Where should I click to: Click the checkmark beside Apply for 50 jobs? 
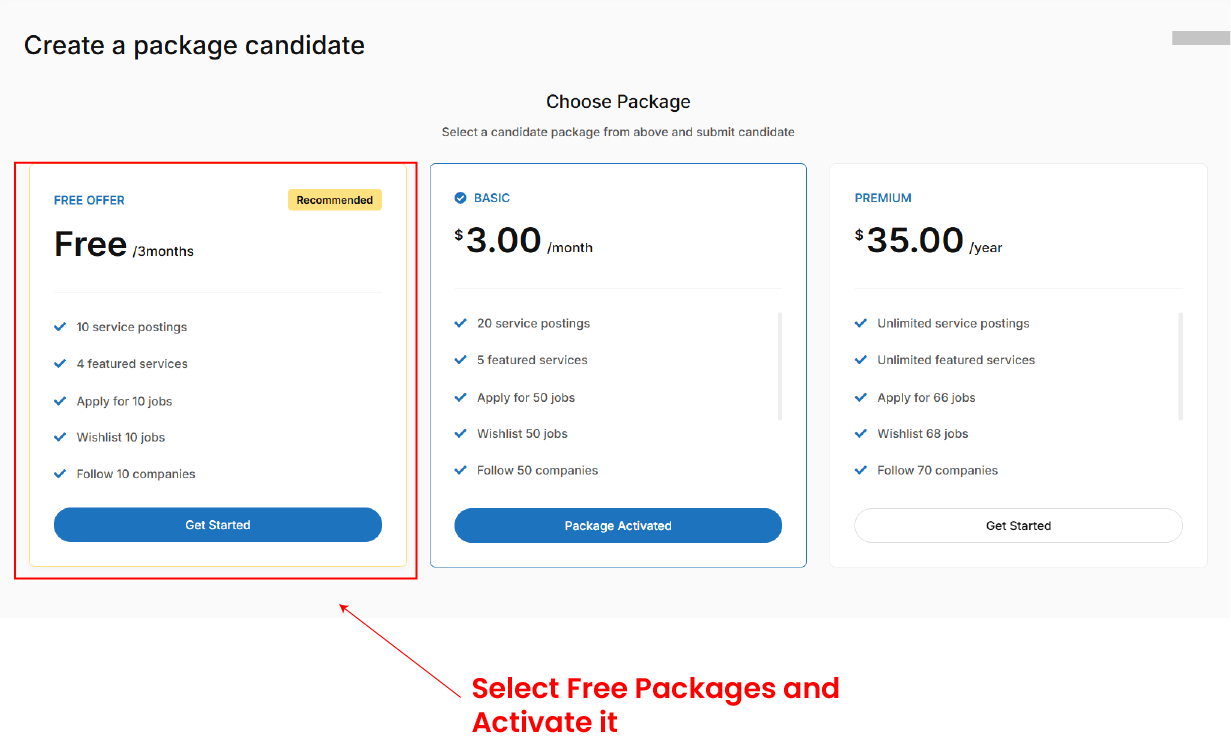(x=460, y=397)
